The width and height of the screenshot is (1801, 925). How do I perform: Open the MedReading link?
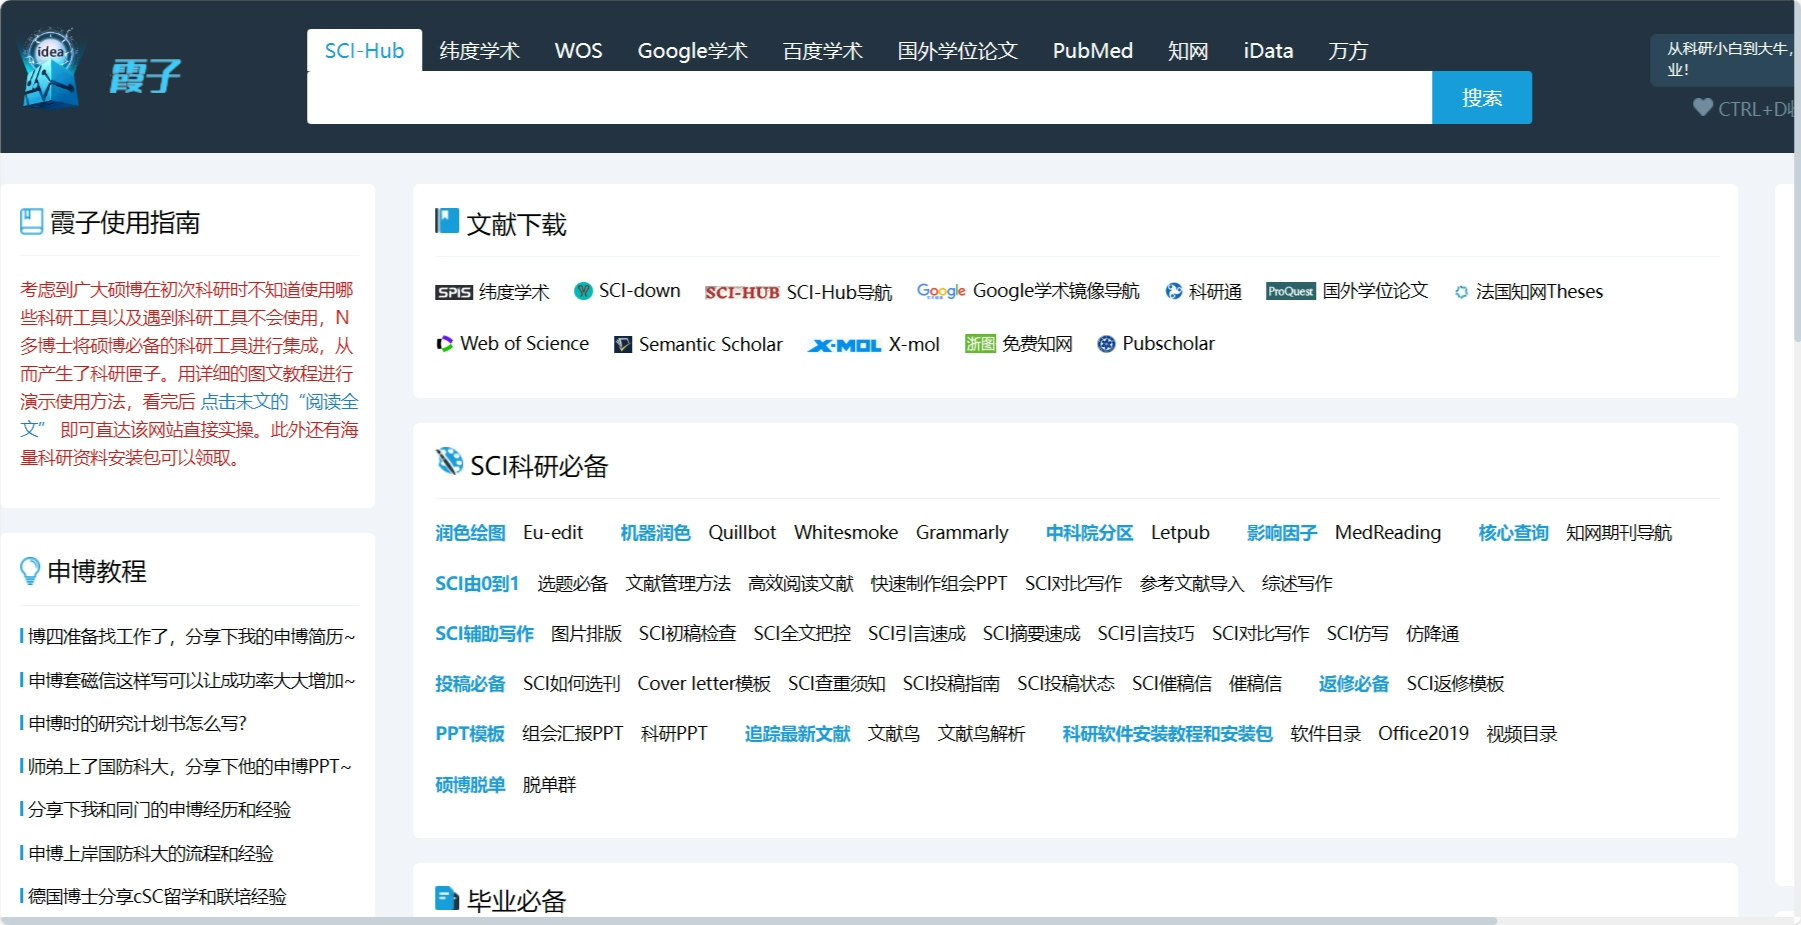coord(1388,533)
